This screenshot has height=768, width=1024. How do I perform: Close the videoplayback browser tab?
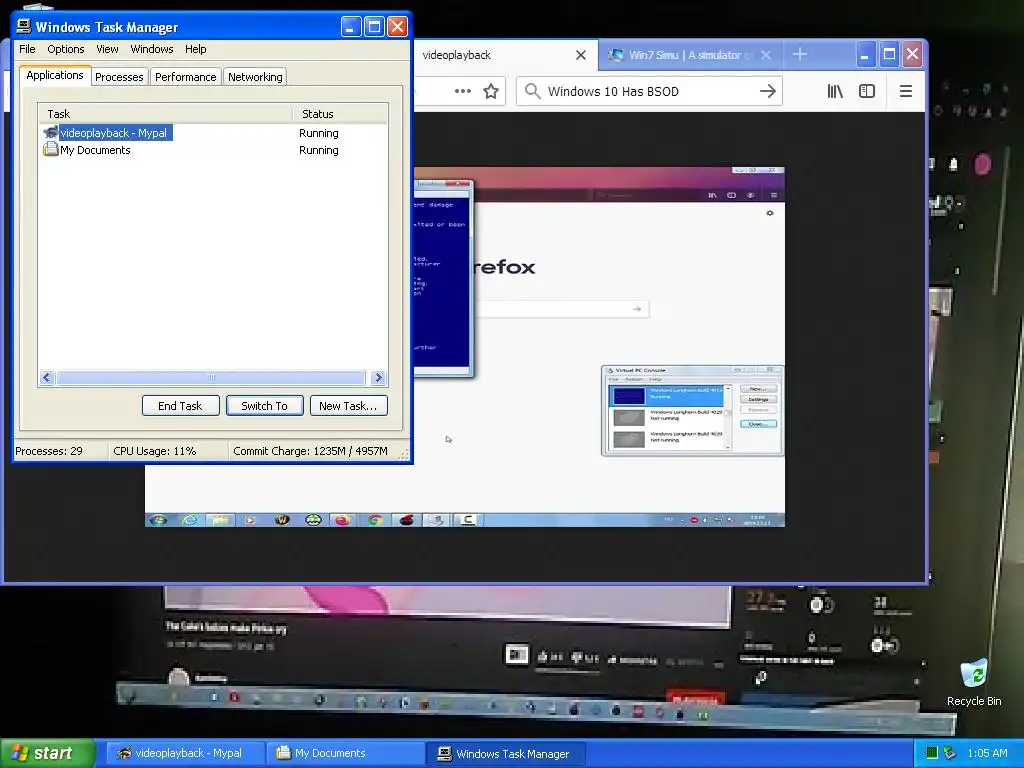581,55
